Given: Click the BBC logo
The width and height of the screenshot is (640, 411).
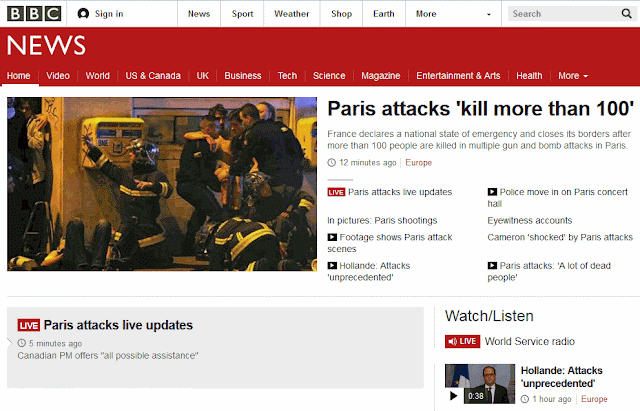Looking at the screenshot, I should tap(34, 13).
